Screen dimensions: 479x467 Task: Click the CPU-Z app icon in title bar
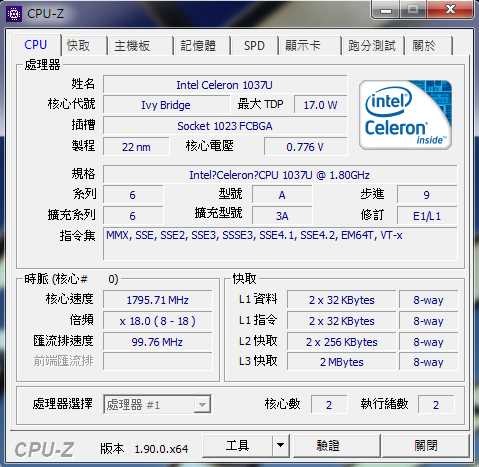pyautogui.click(x=14, y=13)
